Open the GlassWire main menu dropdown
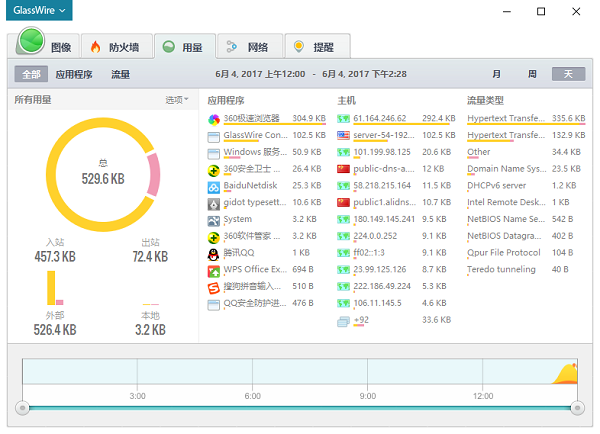 40,11
